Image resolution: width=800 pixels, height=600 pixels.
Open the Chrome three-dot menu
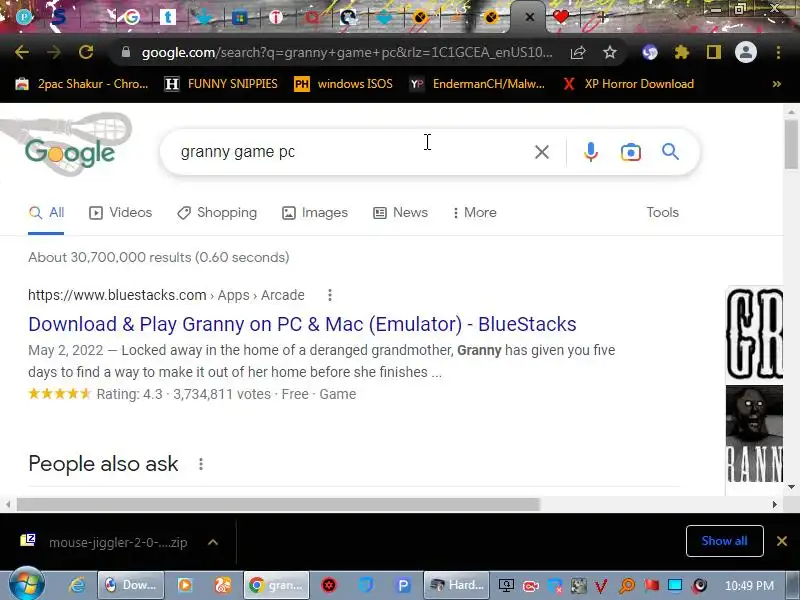click(778, 52)
